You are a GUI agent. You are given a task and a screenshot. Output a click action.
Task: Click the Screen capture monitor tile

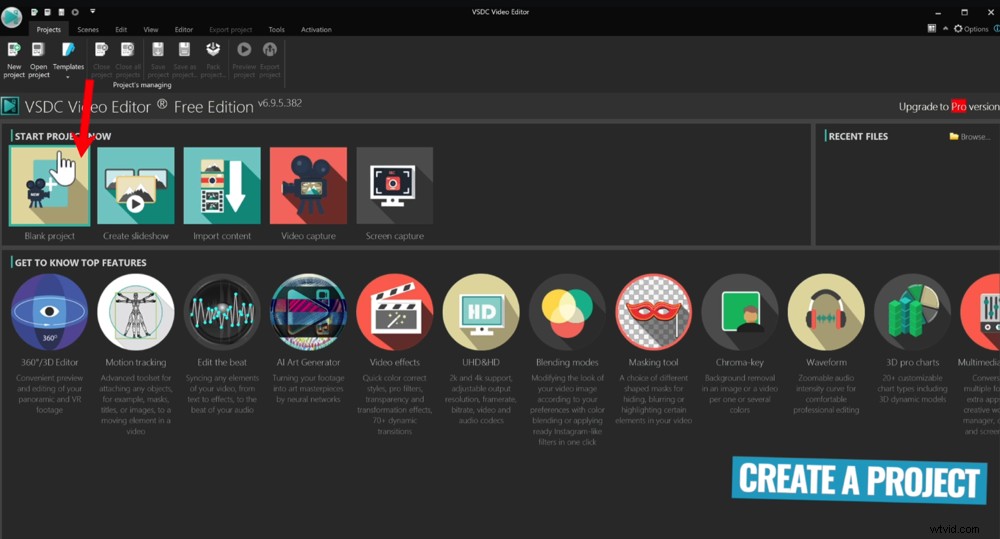click(395, 186)
